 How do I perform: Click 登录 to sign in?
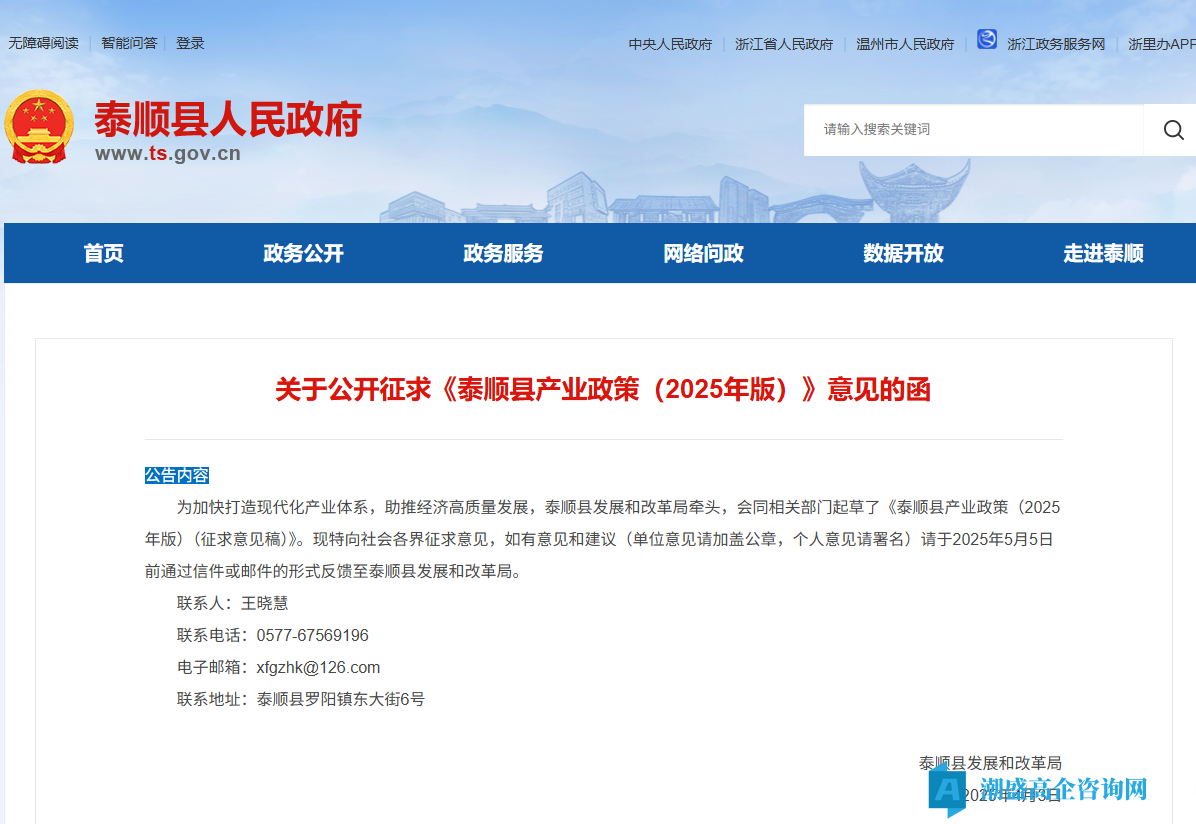coord(190,43)
